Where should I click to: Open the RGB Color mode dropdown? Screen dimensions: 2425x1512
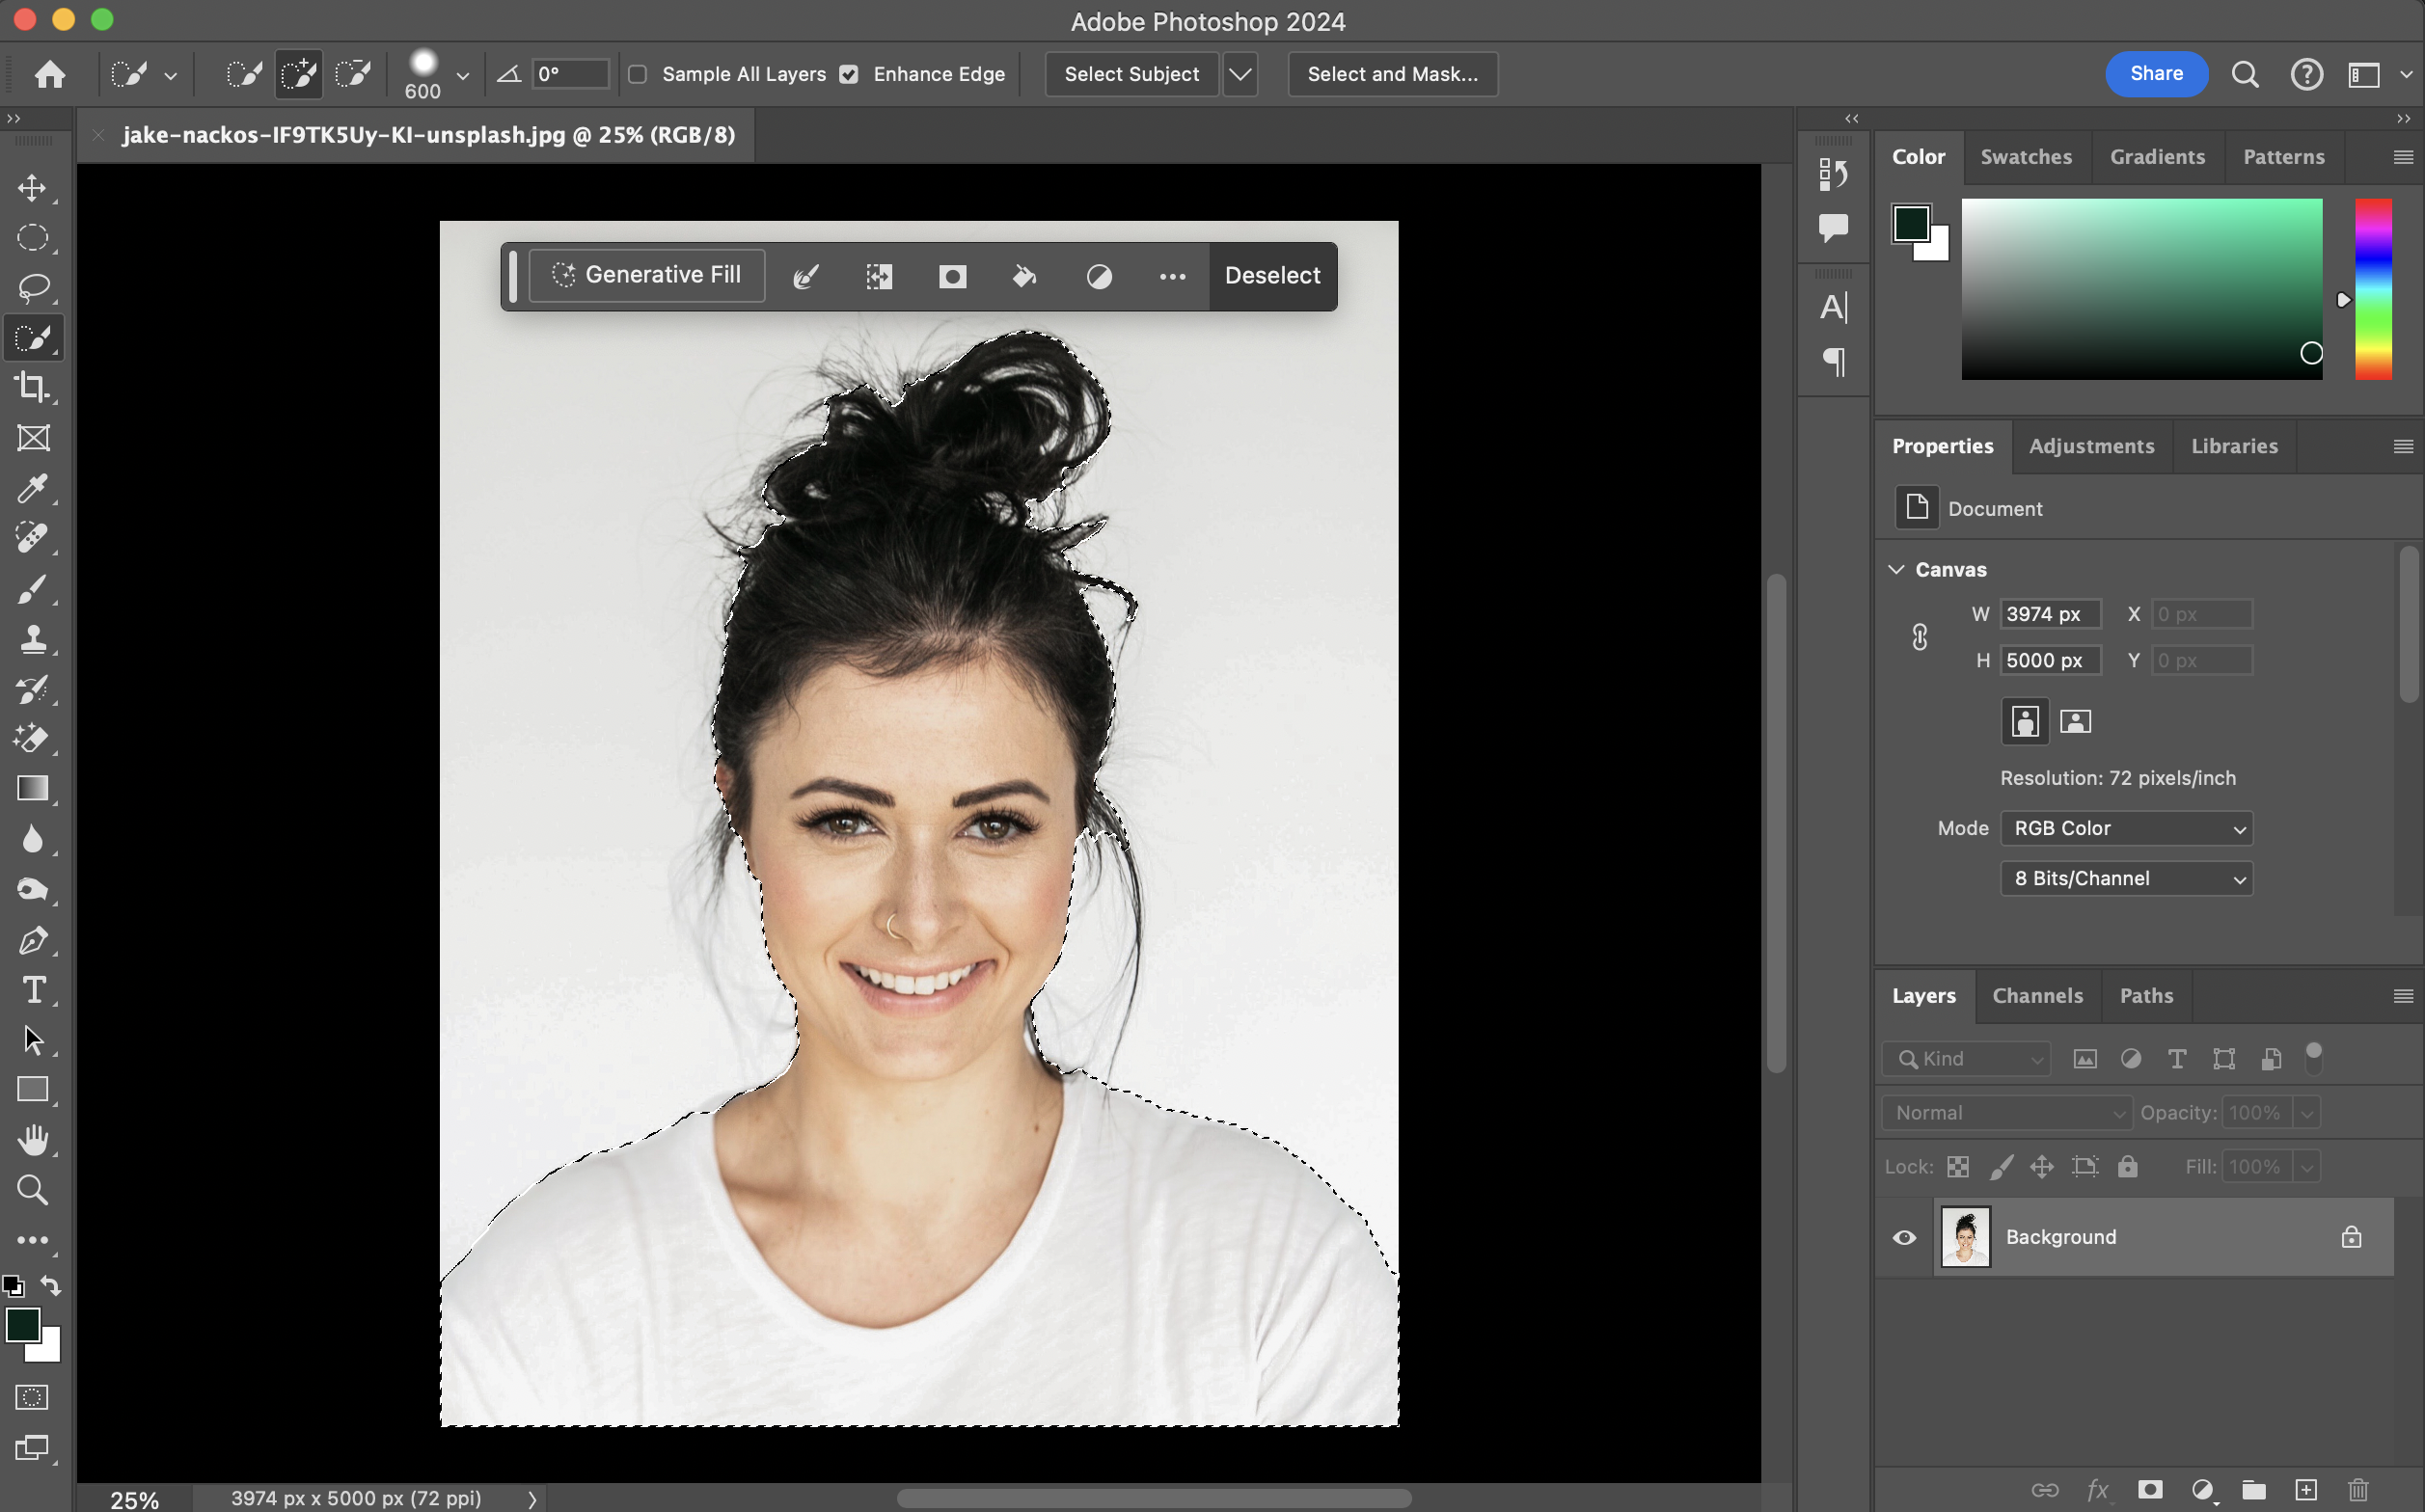pos(2126,828)
